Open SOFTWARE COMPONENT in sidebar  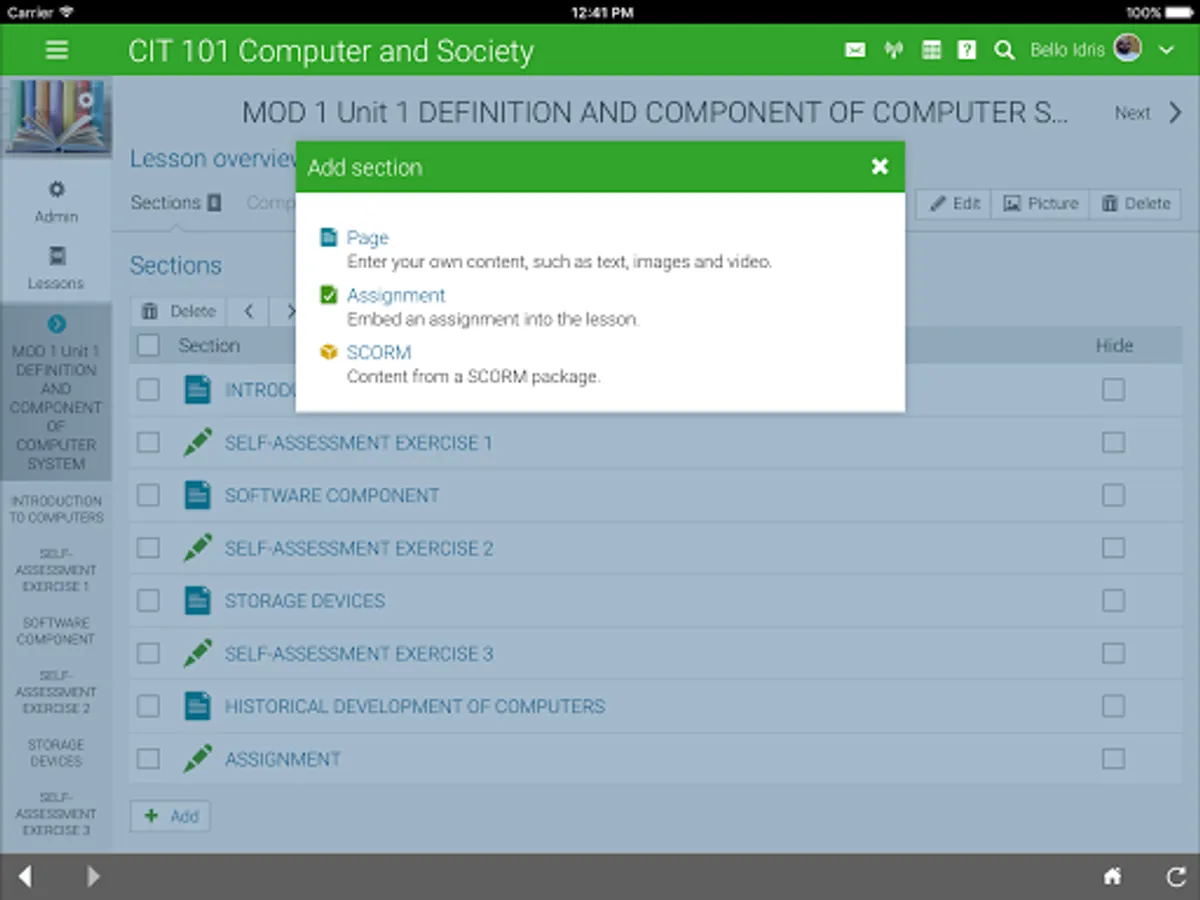[x=56, y=631]
